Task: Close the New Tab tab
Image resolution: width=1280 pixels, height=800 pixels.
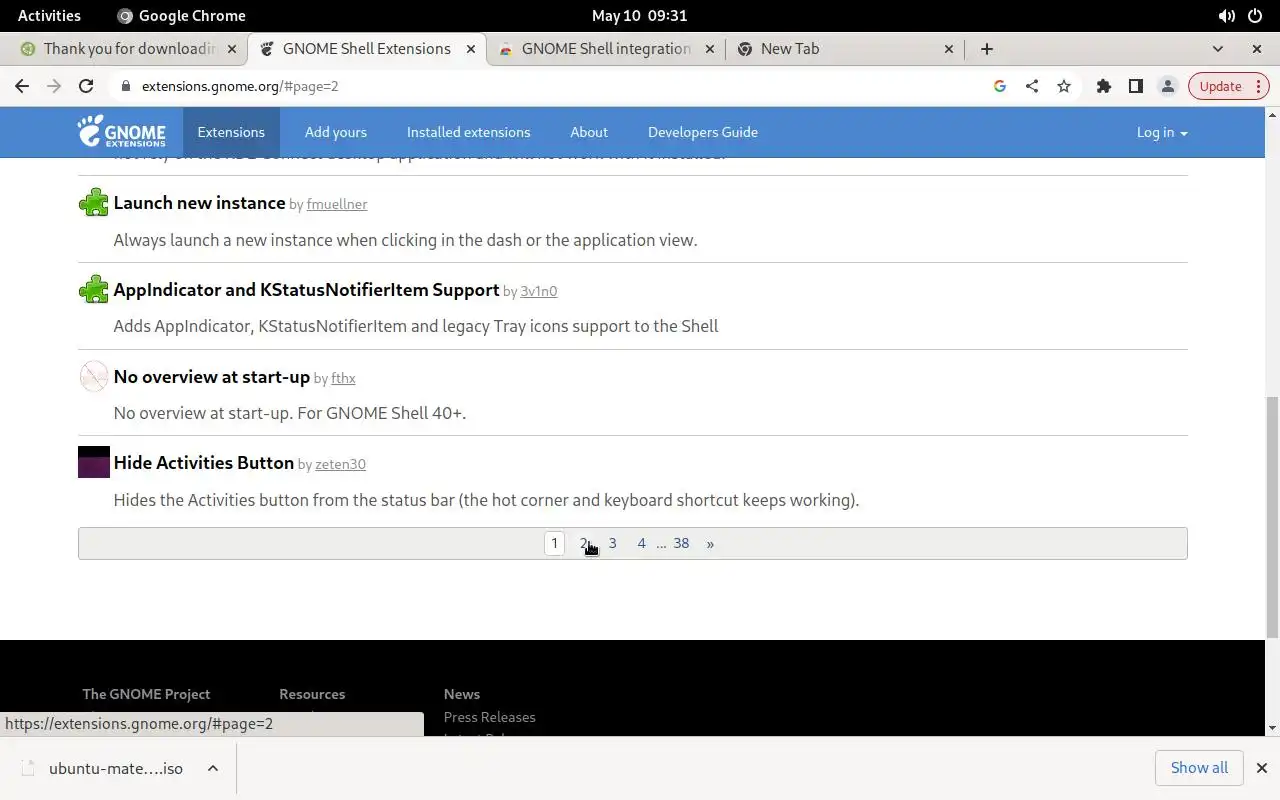Action: click(x=948, y=48)
